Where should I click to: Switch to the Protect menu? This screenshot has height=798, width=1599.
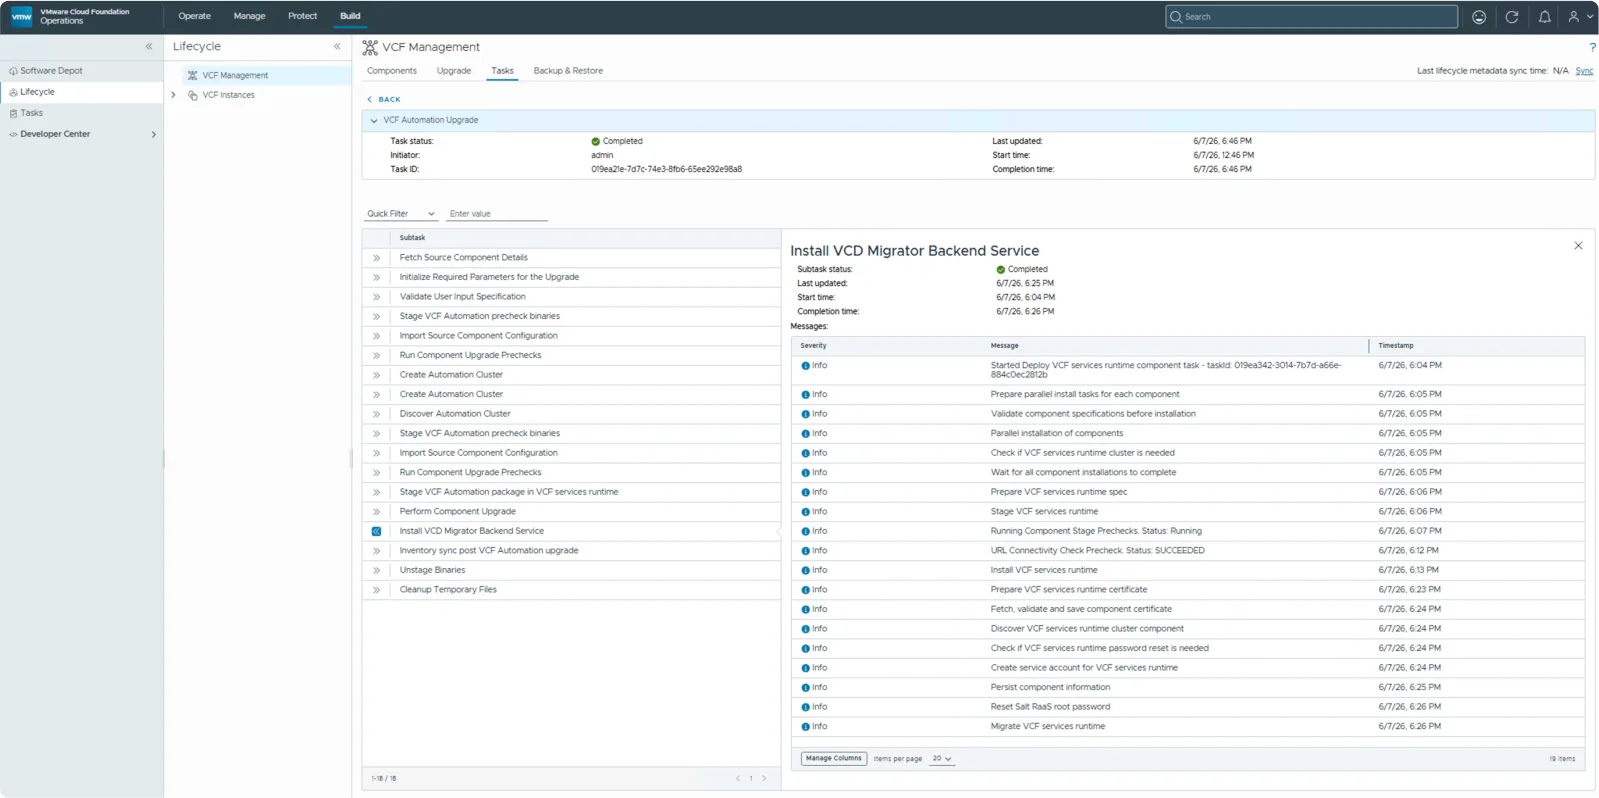point(302,16)
